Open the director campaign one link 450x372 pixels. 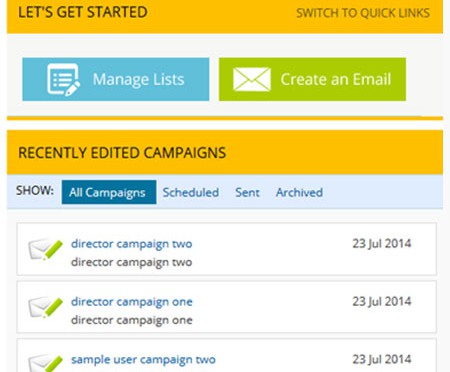point(131,302)
